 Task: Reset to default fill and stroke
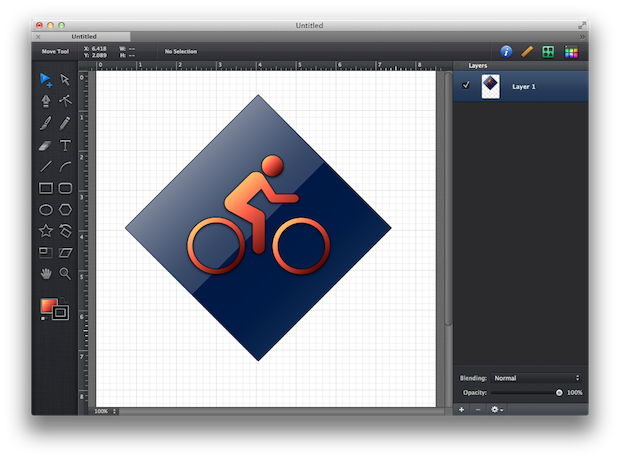pyautogui.click(x=43, y=318)
